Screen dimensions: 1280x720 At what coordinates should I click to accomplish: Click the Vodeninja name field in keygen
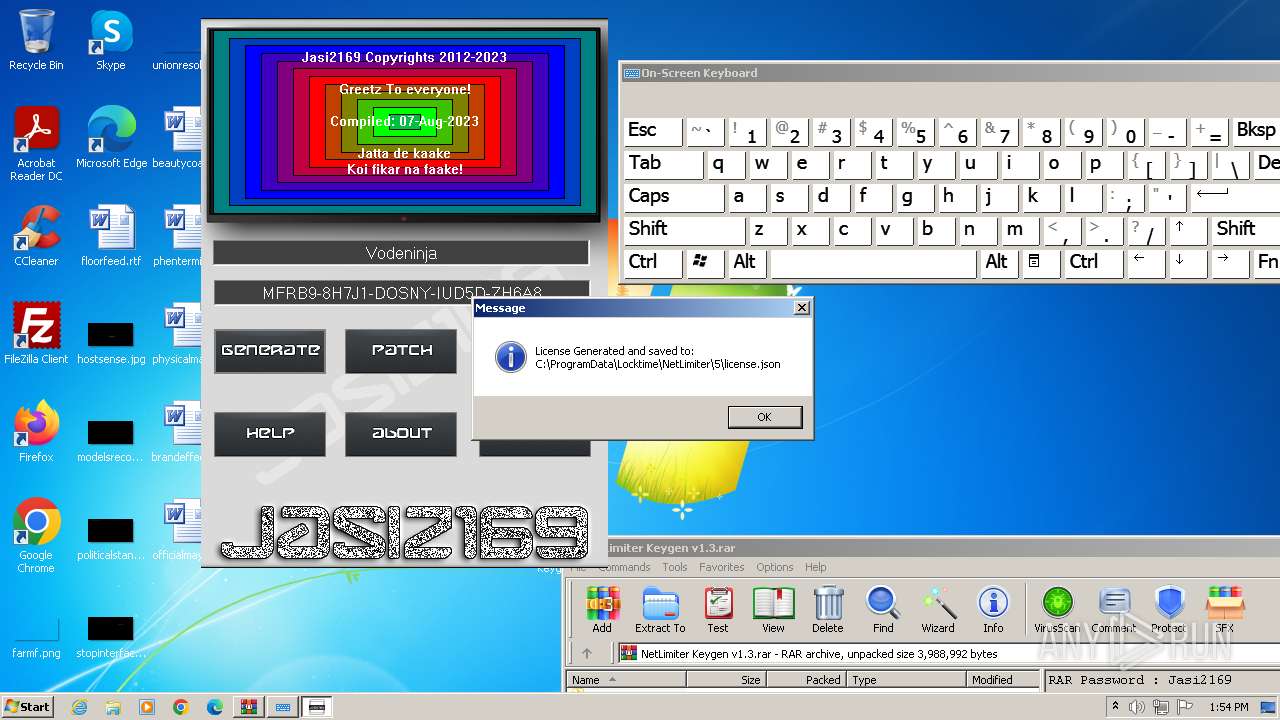click(401, 253)
